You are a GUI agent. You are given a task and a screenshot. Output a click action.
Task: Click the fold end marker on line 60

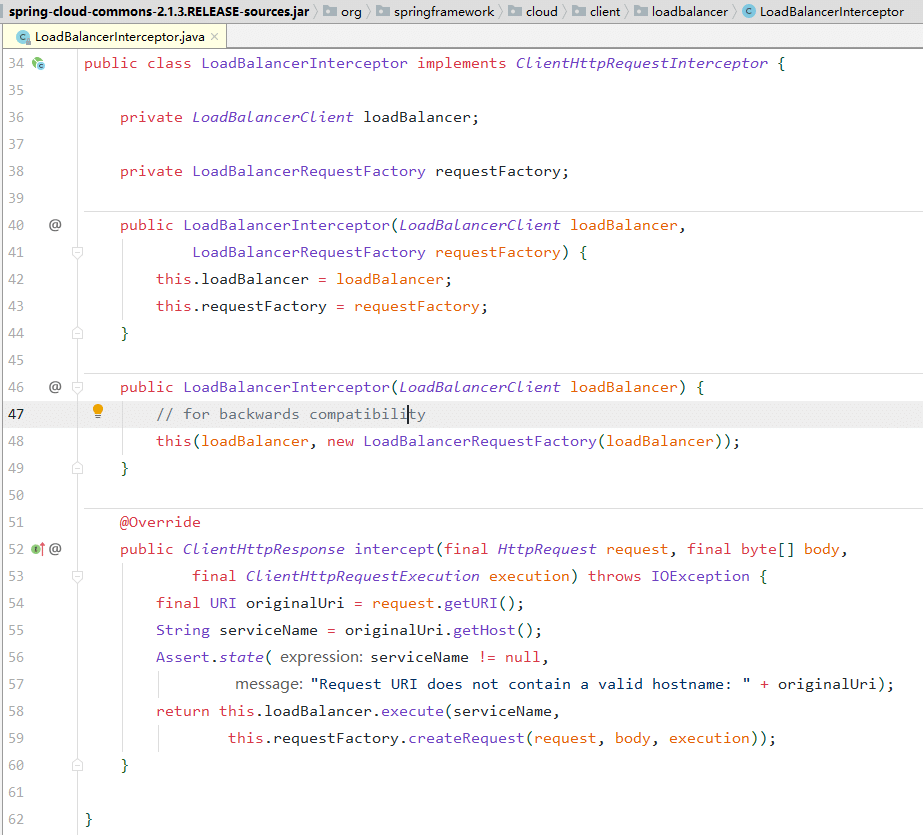click(x=77, y=766)
